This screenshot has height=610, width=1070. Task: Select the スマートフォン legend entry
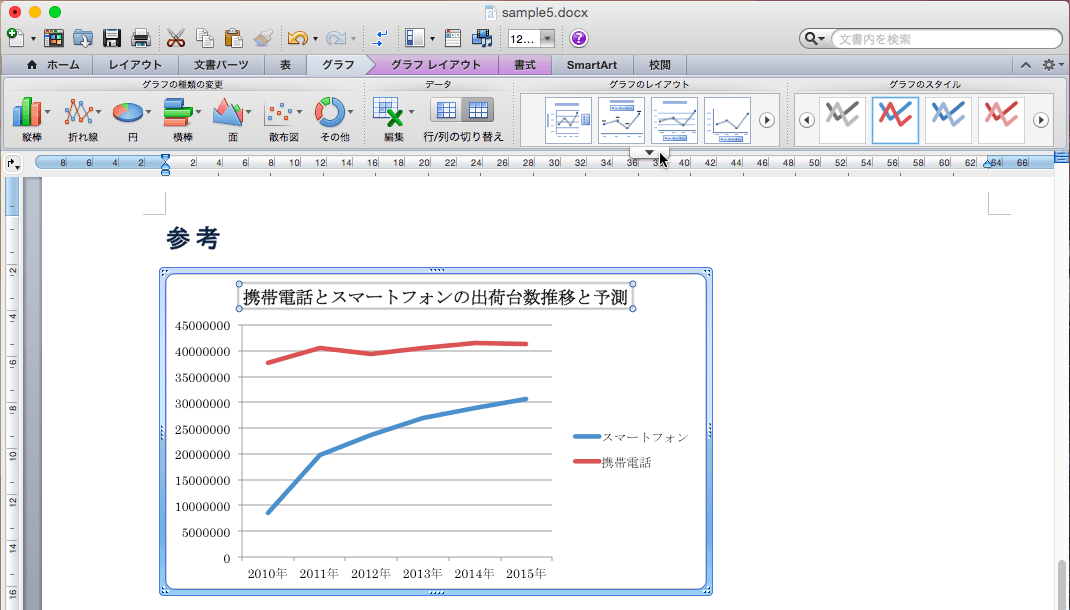pyautogui.click(x=631, y=437)
